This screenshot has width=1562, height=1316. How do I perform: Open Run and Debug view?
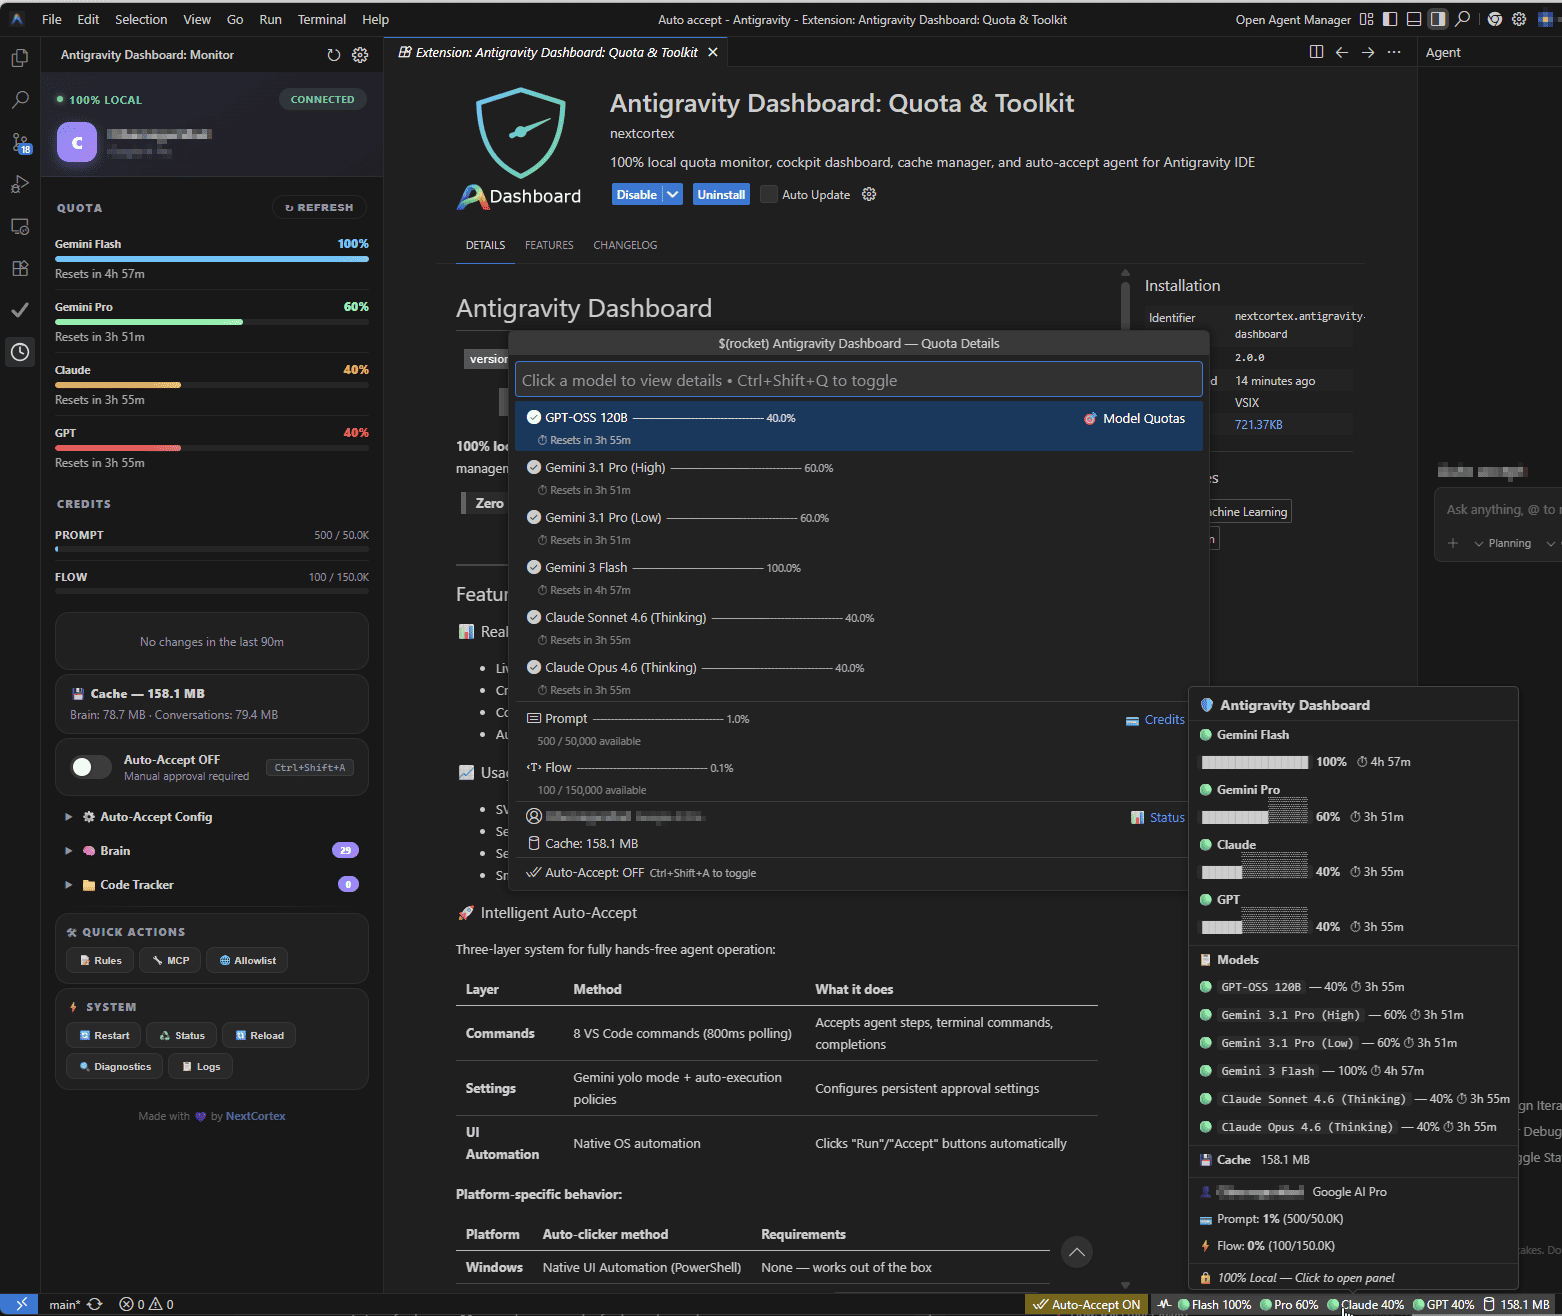coord(19,184)
